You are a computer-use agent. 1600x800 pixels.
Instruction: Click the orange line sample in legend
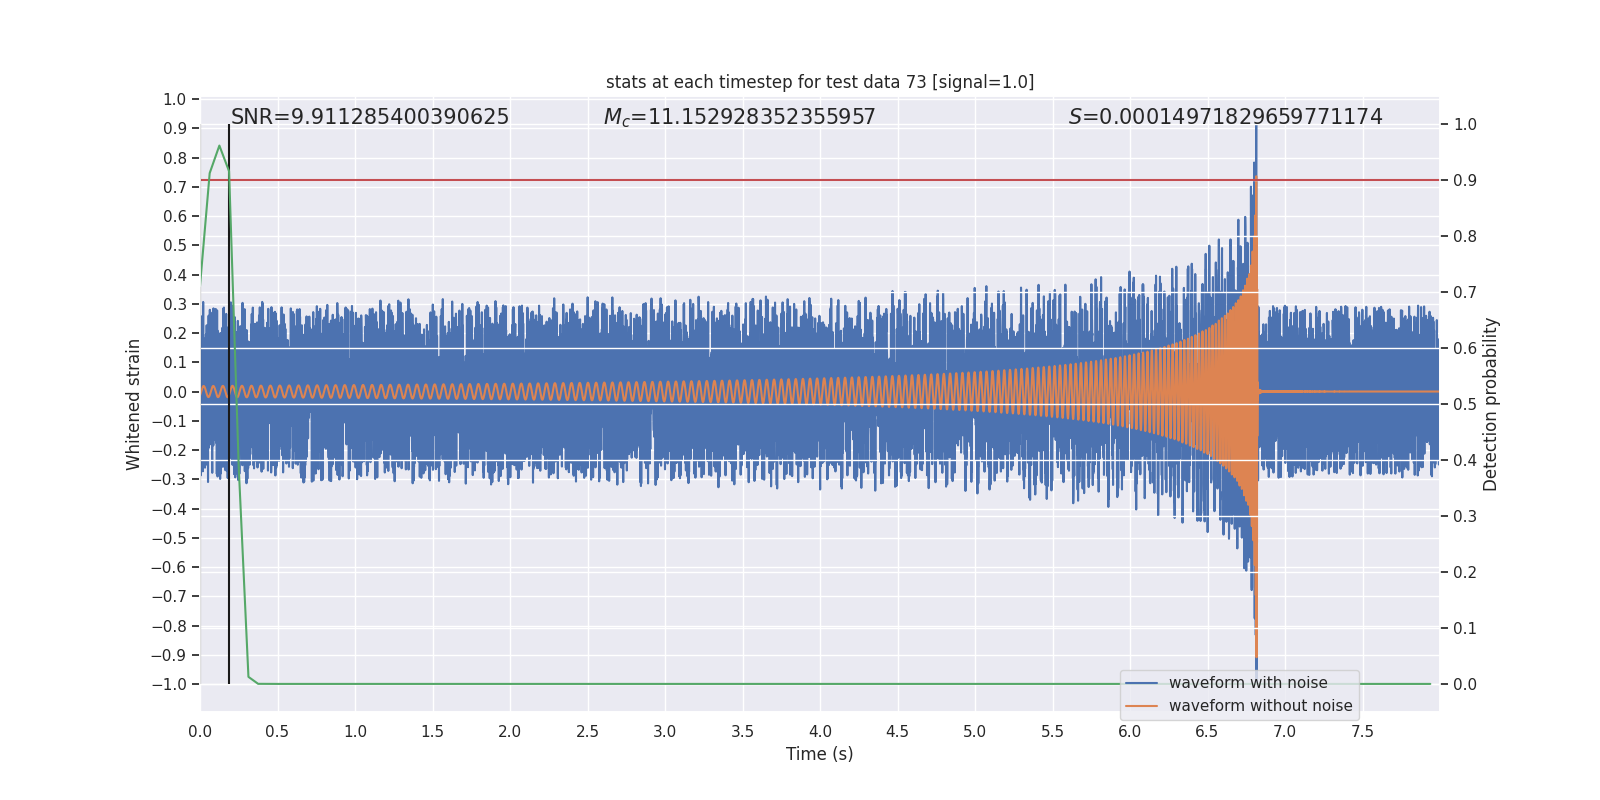click(x=1142, y=706)
